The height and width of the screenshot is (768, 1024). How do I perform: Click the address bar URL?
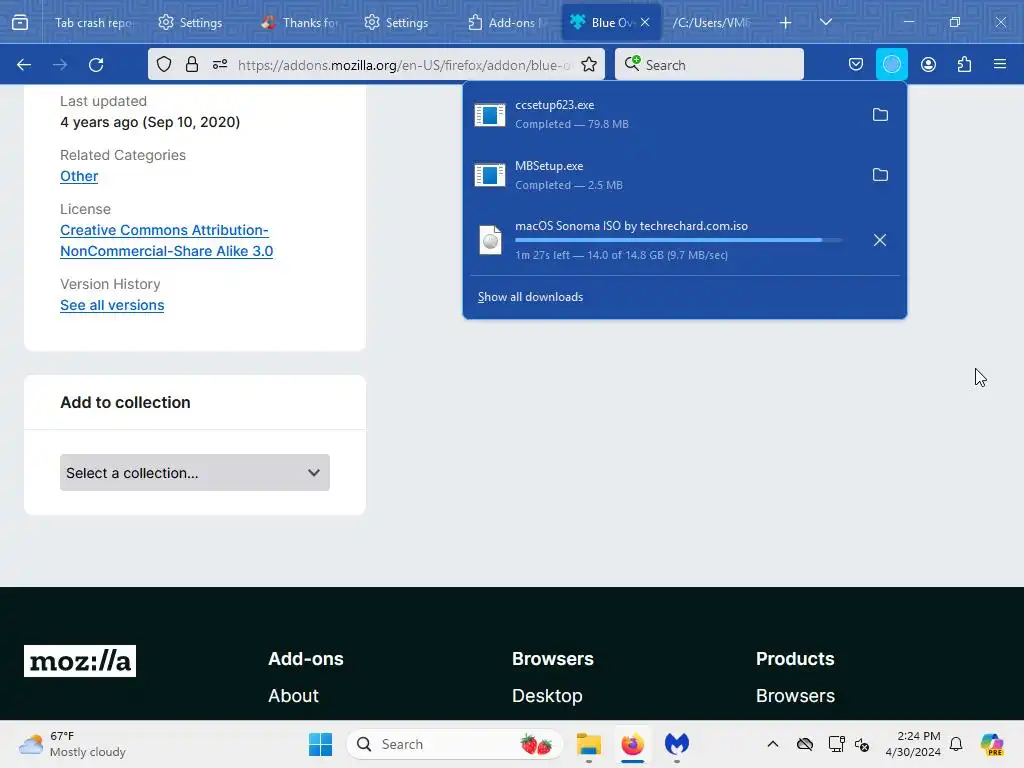[x=405, y=65]
